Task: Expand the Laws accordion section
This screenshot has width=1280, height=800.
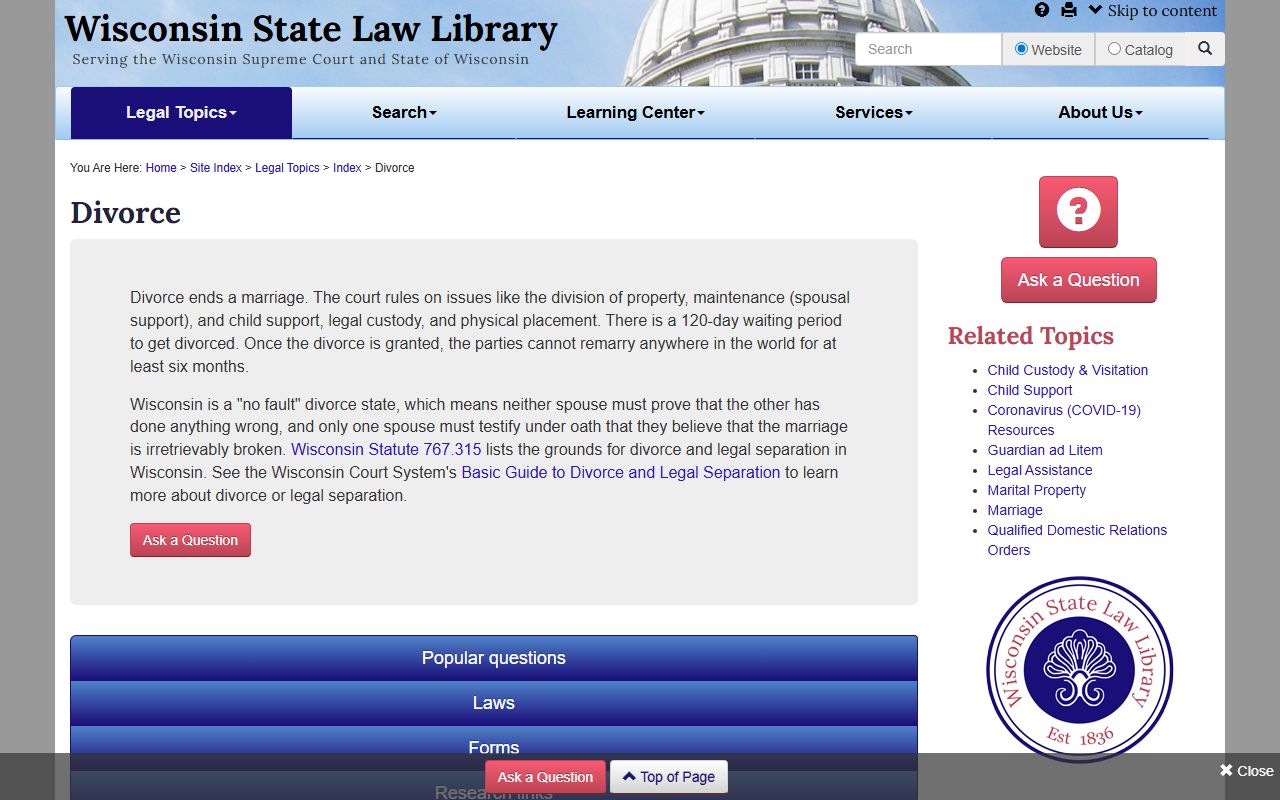Action: tap(494, 703)
